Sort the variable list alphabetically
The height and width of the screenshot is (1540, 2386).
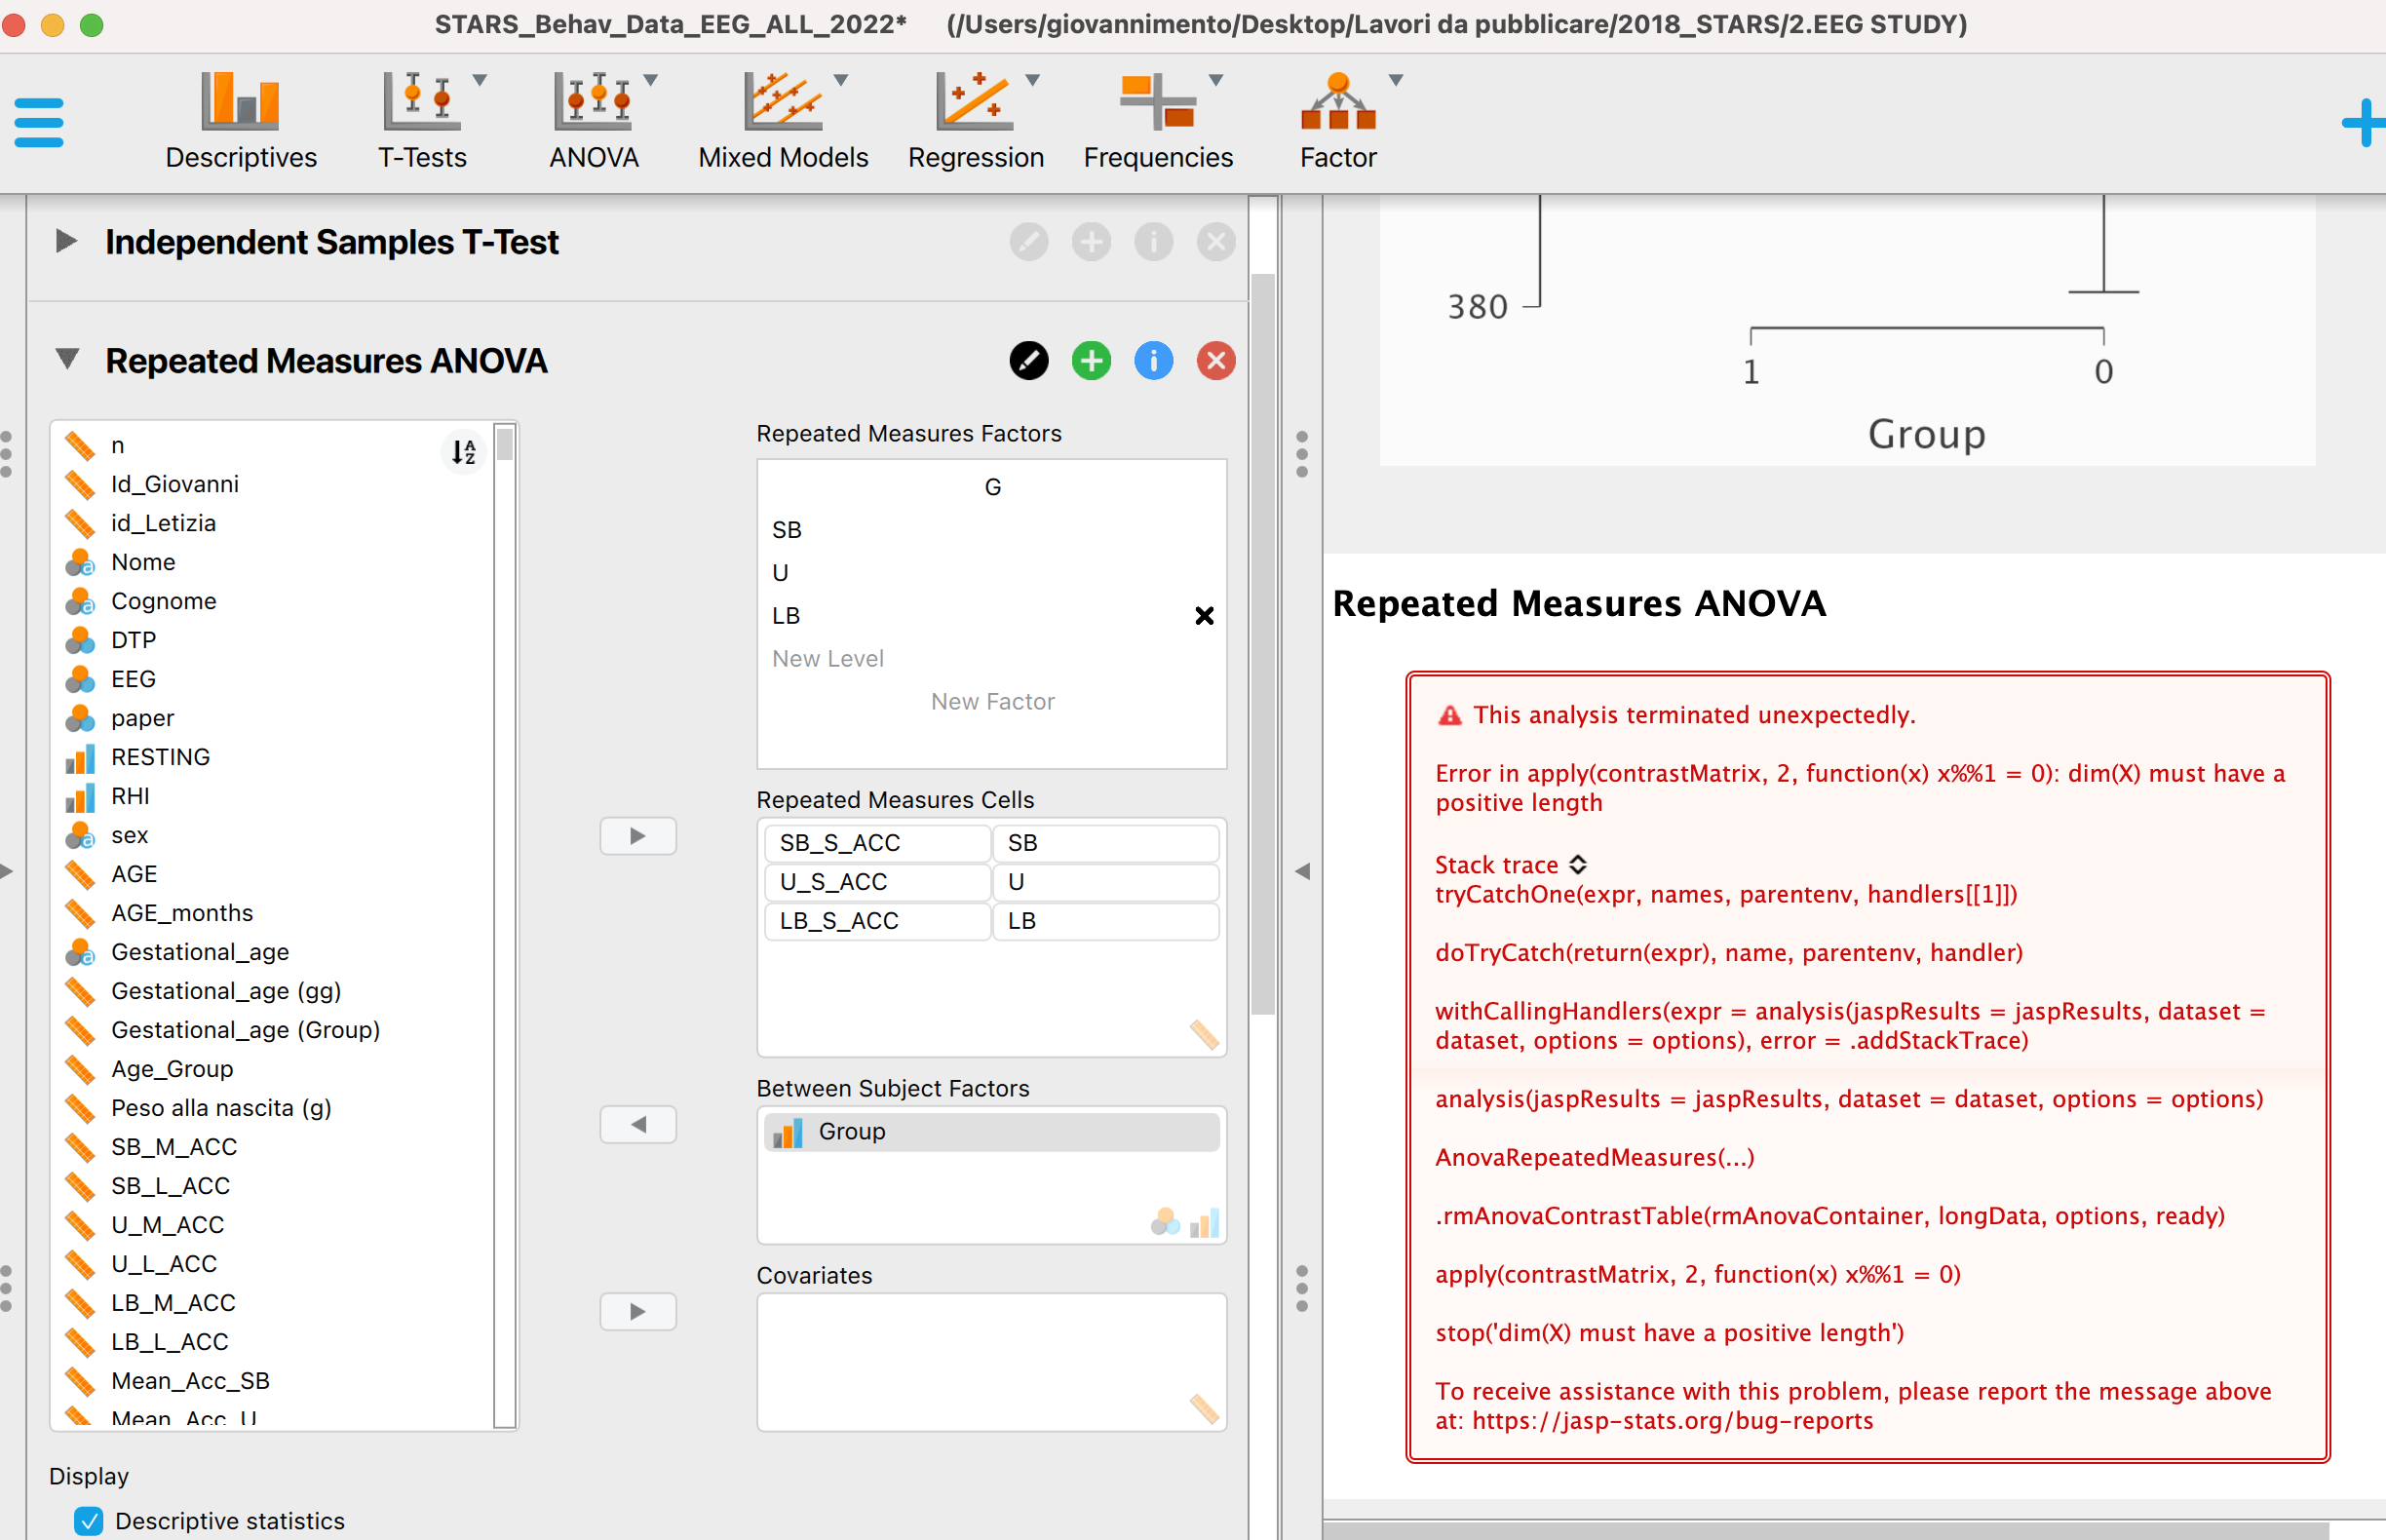[x=462, y=452]
